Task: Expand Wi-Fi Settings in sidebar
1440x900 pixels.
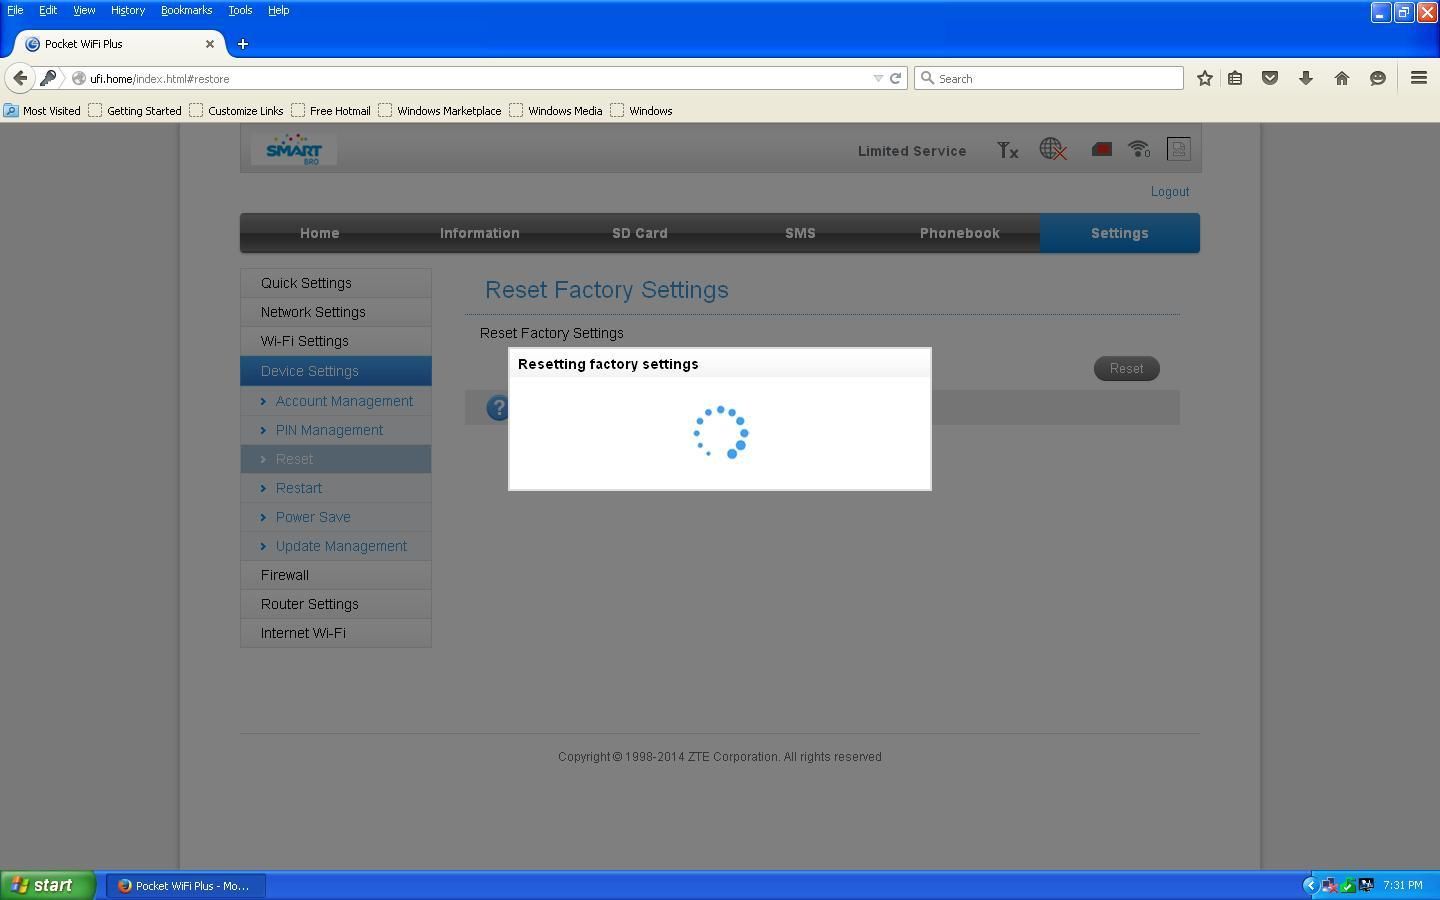Action: (305, 341)
